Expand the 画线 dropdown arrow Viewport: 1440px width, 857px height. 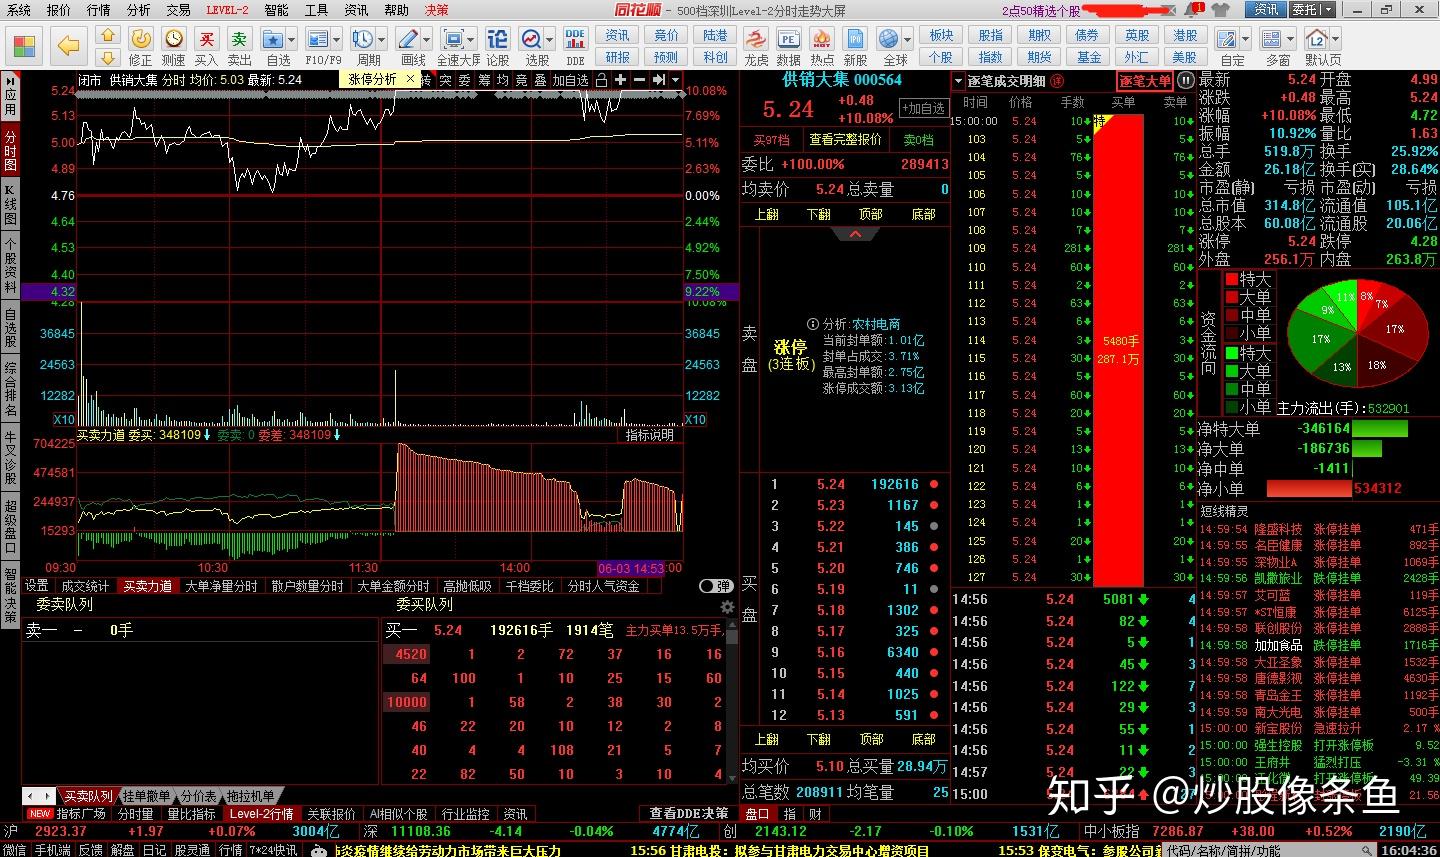pos(426,40)
